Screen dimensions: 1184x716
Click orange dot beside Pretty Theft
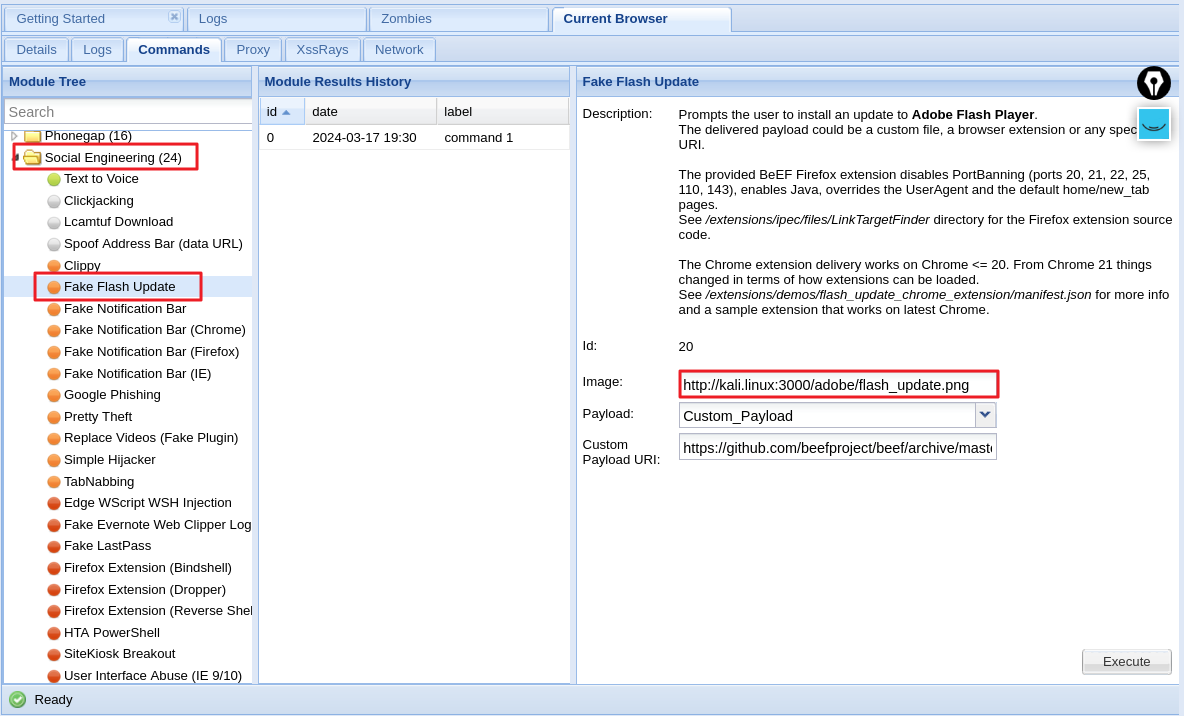pos(54,418)
